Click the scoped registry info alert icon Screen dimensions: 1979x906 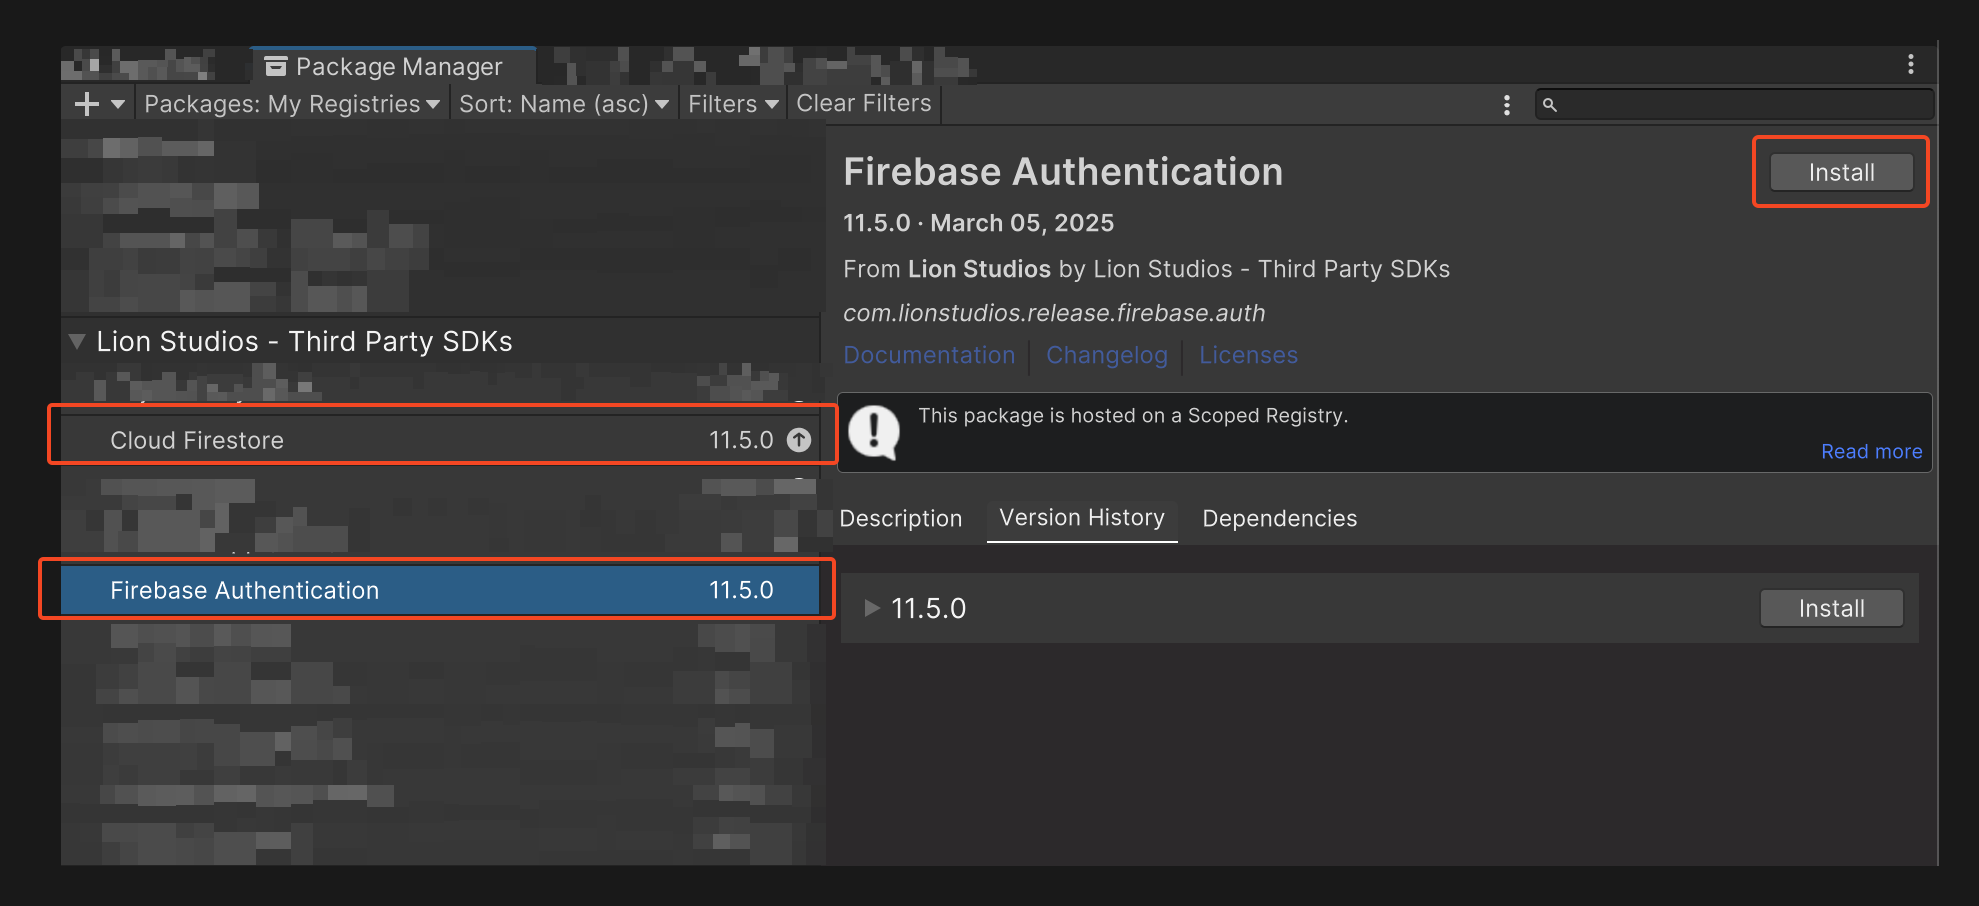(874, 432)
